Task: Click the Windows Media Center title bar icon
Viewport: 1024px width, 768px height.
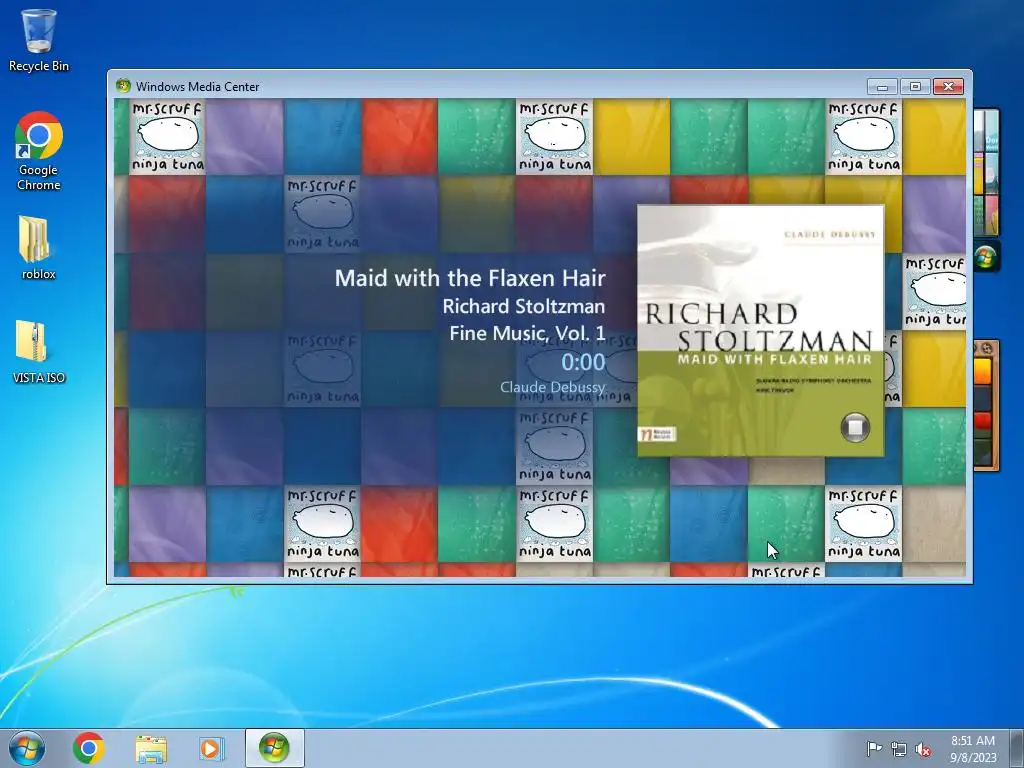Action: (123, 86)
